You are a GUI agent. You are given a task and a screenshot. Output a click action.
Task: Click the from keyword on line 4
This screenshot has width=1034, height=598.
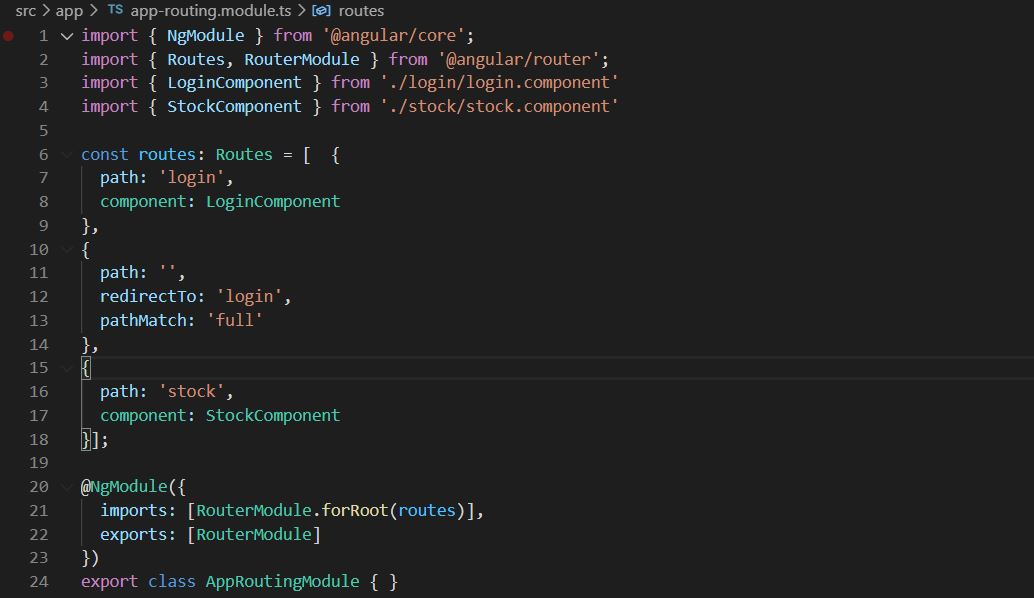click(x=350, y=107)
